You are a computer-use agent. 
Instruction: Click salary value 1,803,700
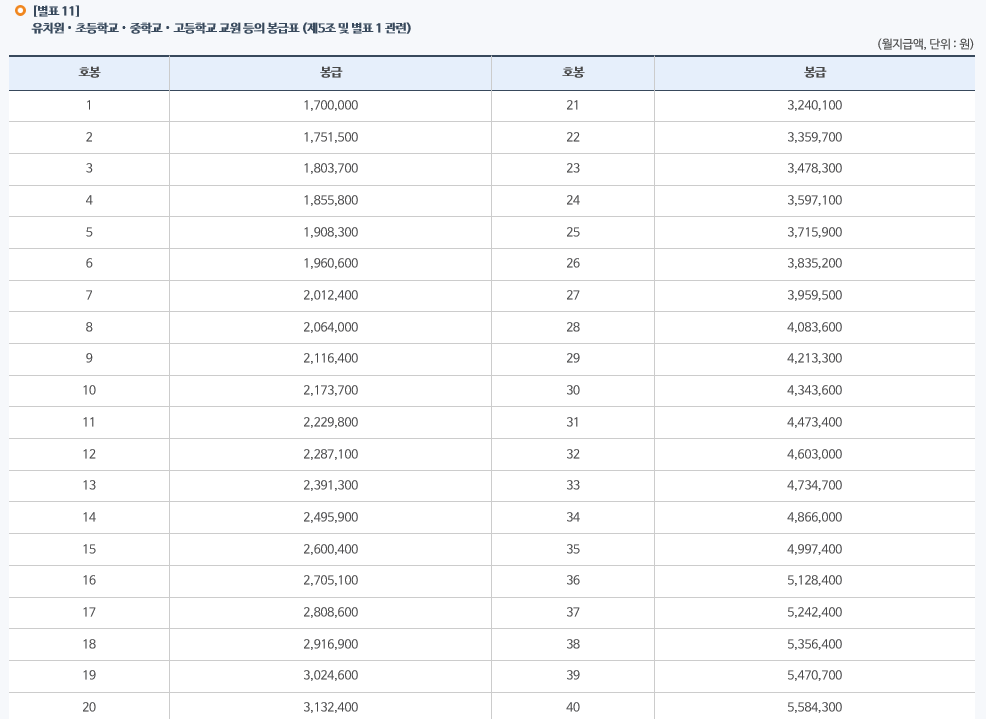tap(331, 169)
